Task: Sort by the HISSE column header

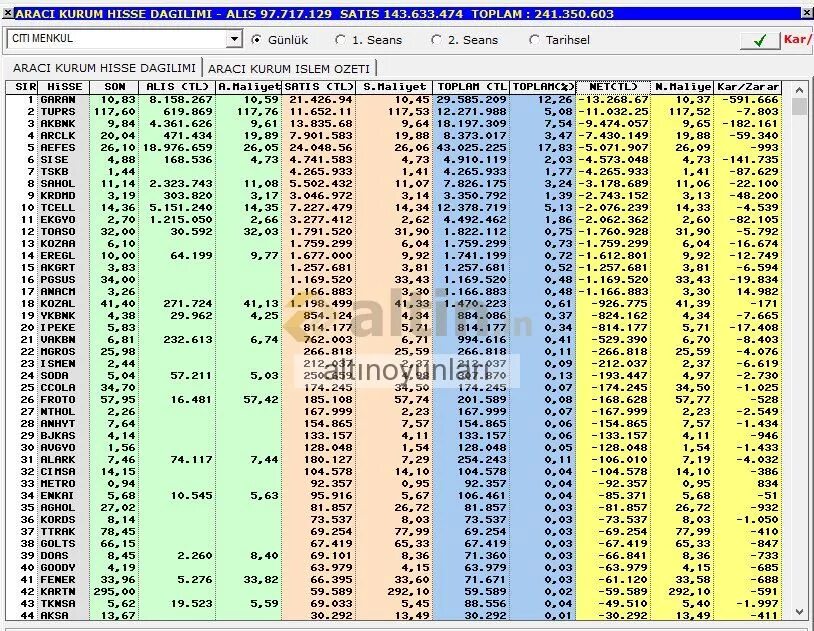Action: 64,87
